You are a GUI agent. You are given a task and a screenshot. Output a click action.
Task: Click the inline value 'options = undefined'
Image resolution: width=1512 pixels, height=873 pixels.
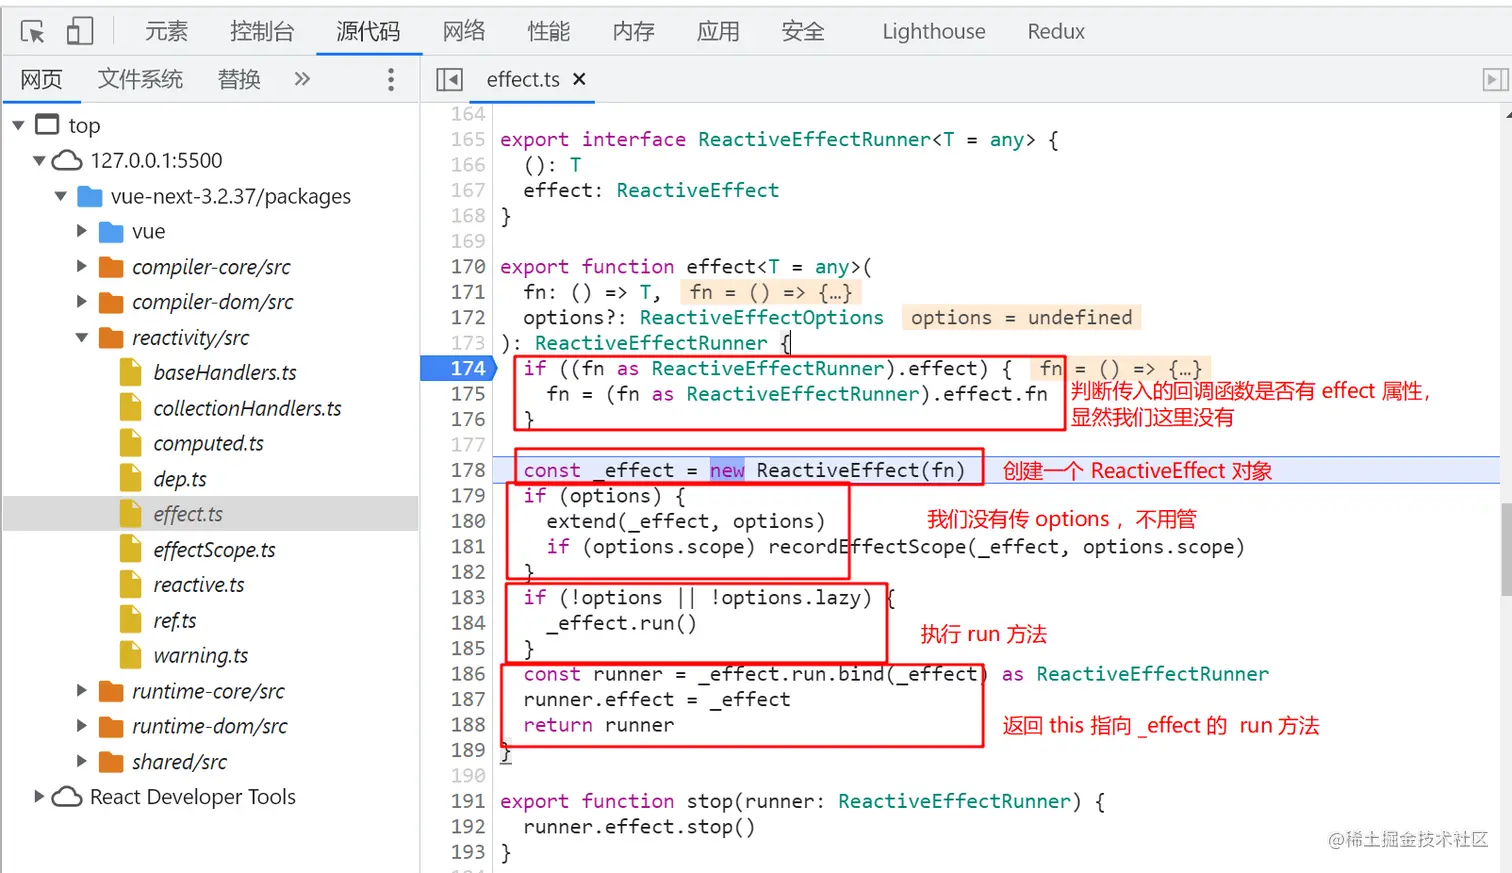coord(1021,318)
